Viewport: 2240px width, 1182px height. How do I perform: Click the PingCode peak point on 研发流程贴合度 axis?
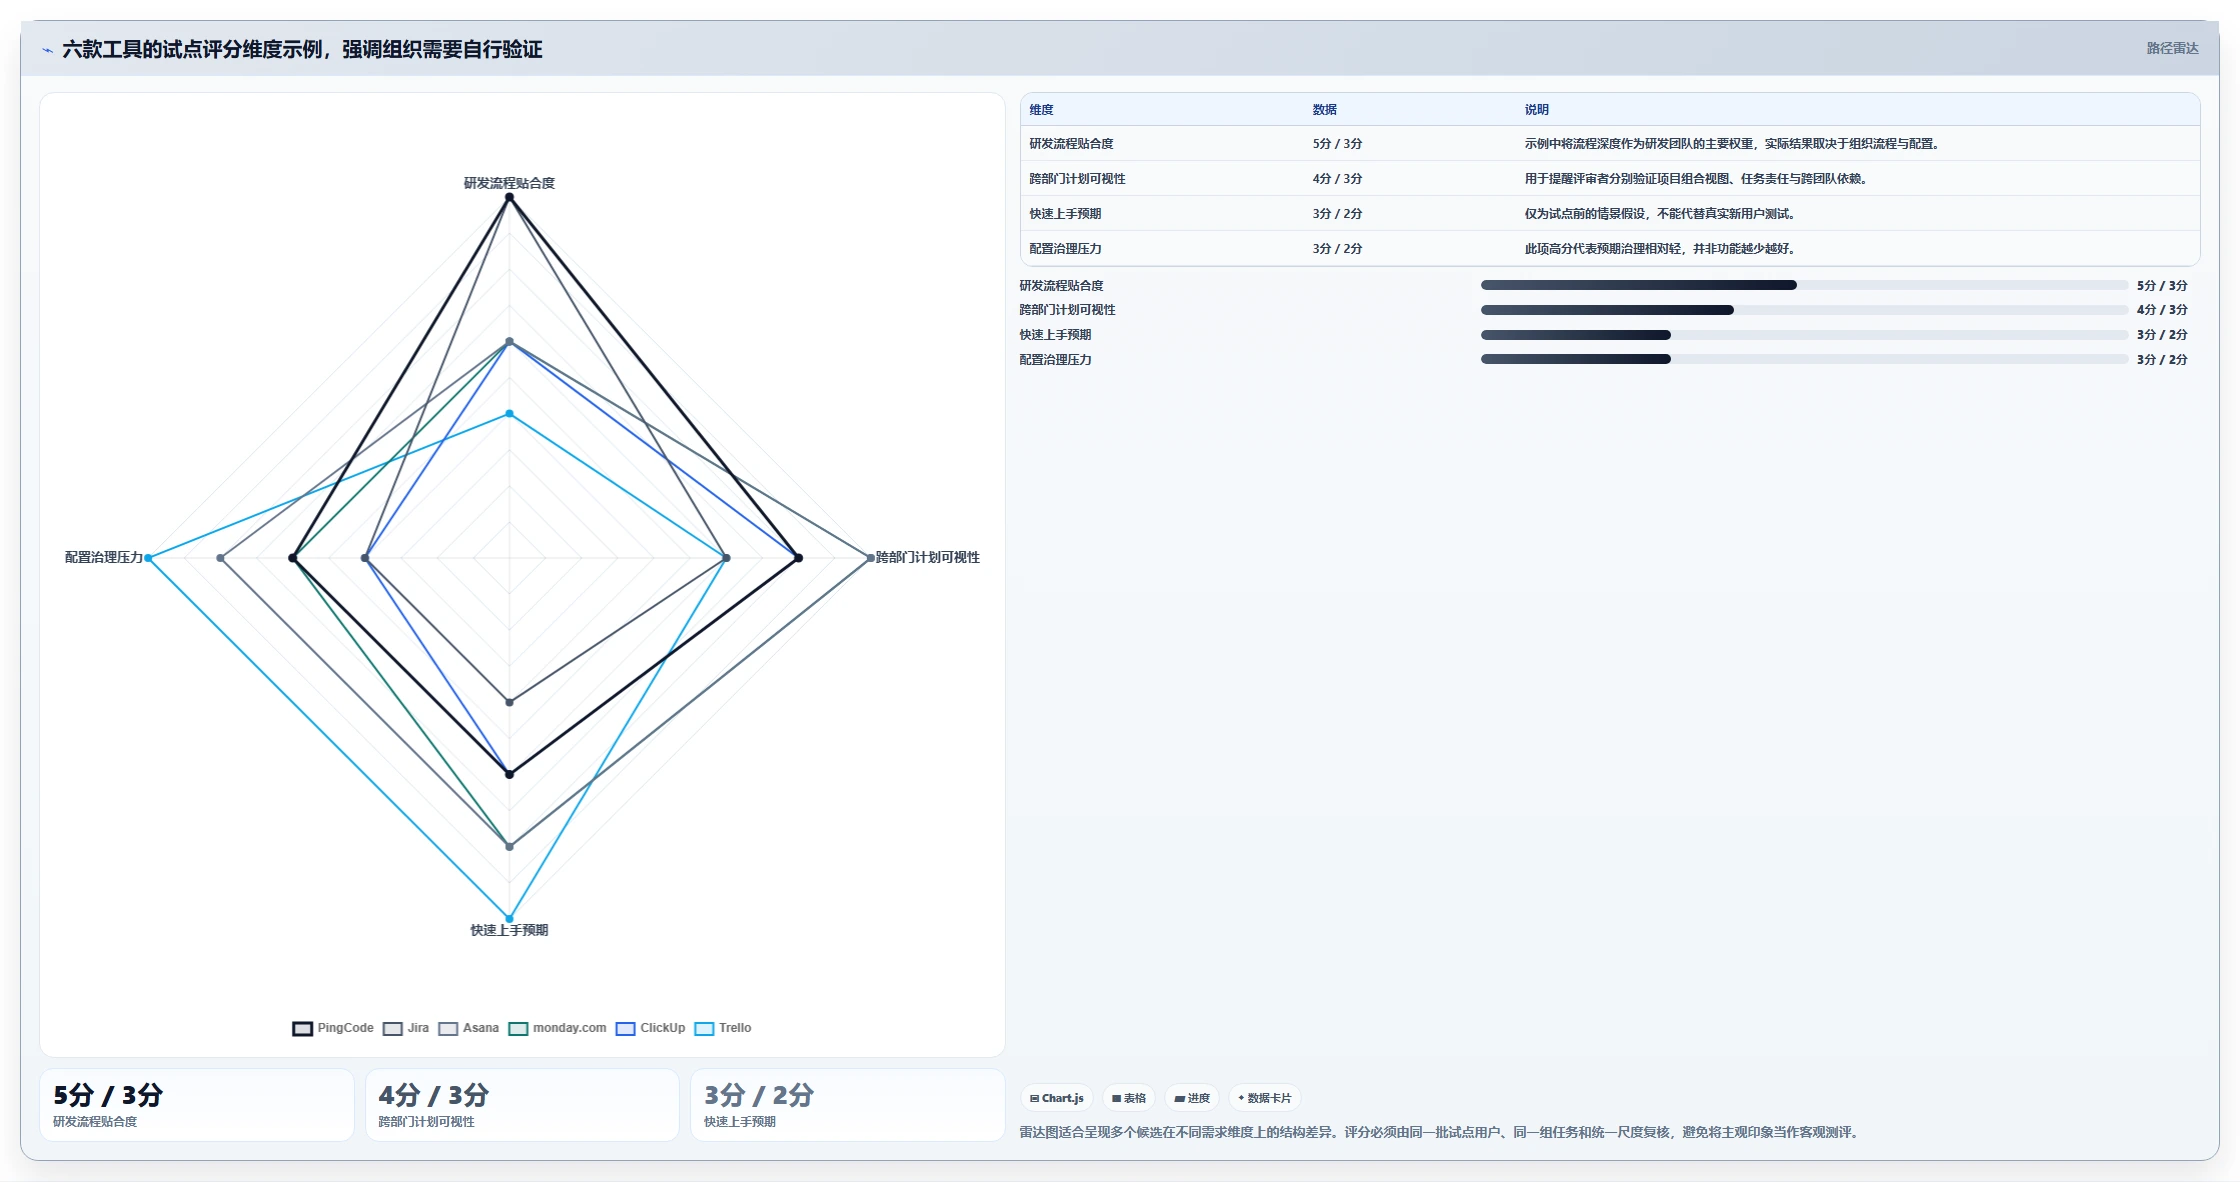(509, 198)
